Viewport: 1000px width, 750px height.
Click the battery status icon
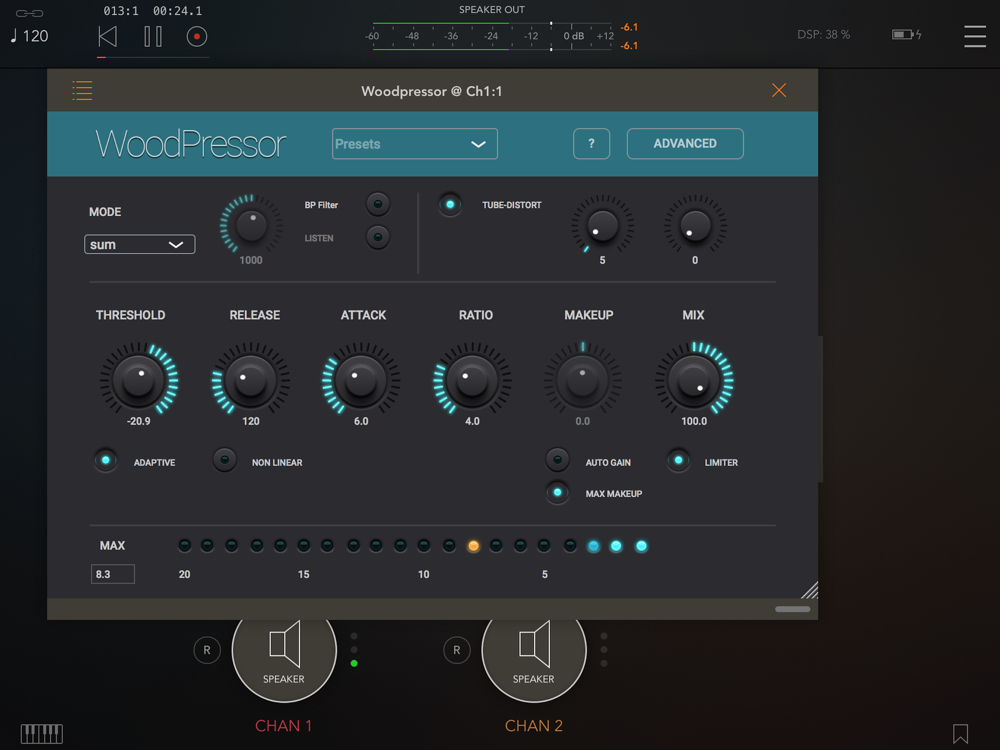coord(906,34)
